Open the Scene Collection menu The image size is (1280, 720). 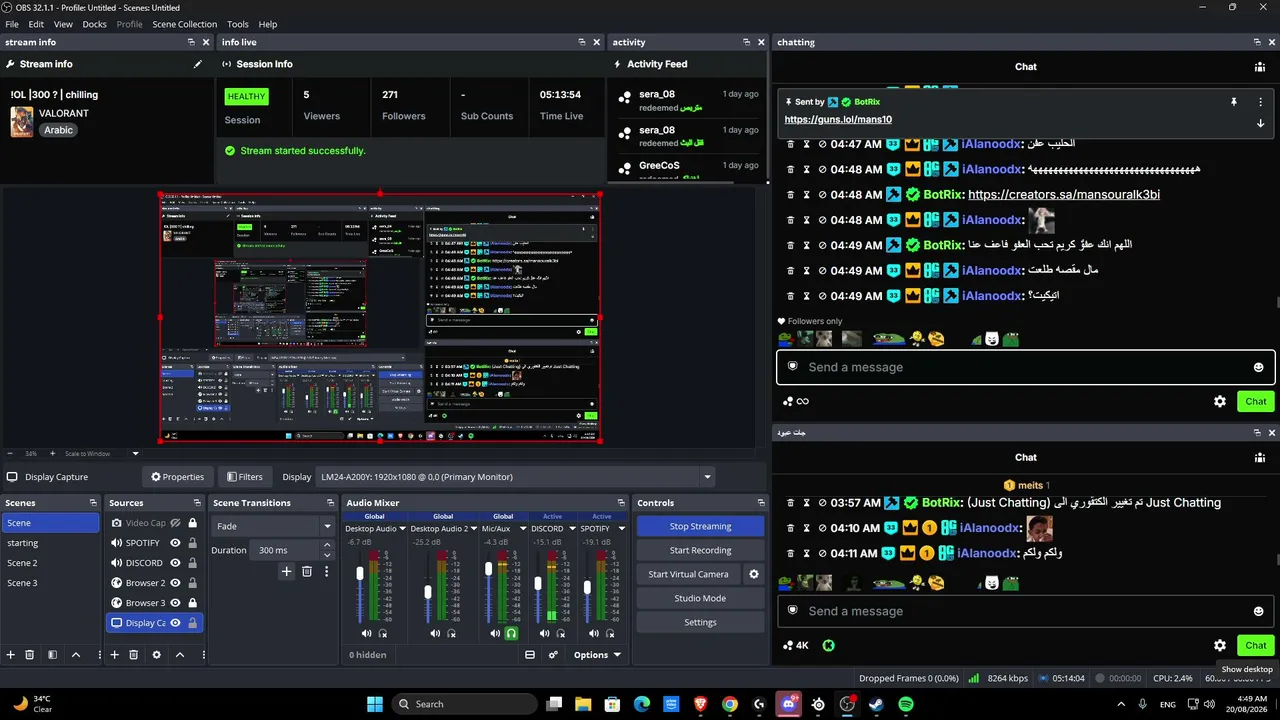tap(185, 24)
